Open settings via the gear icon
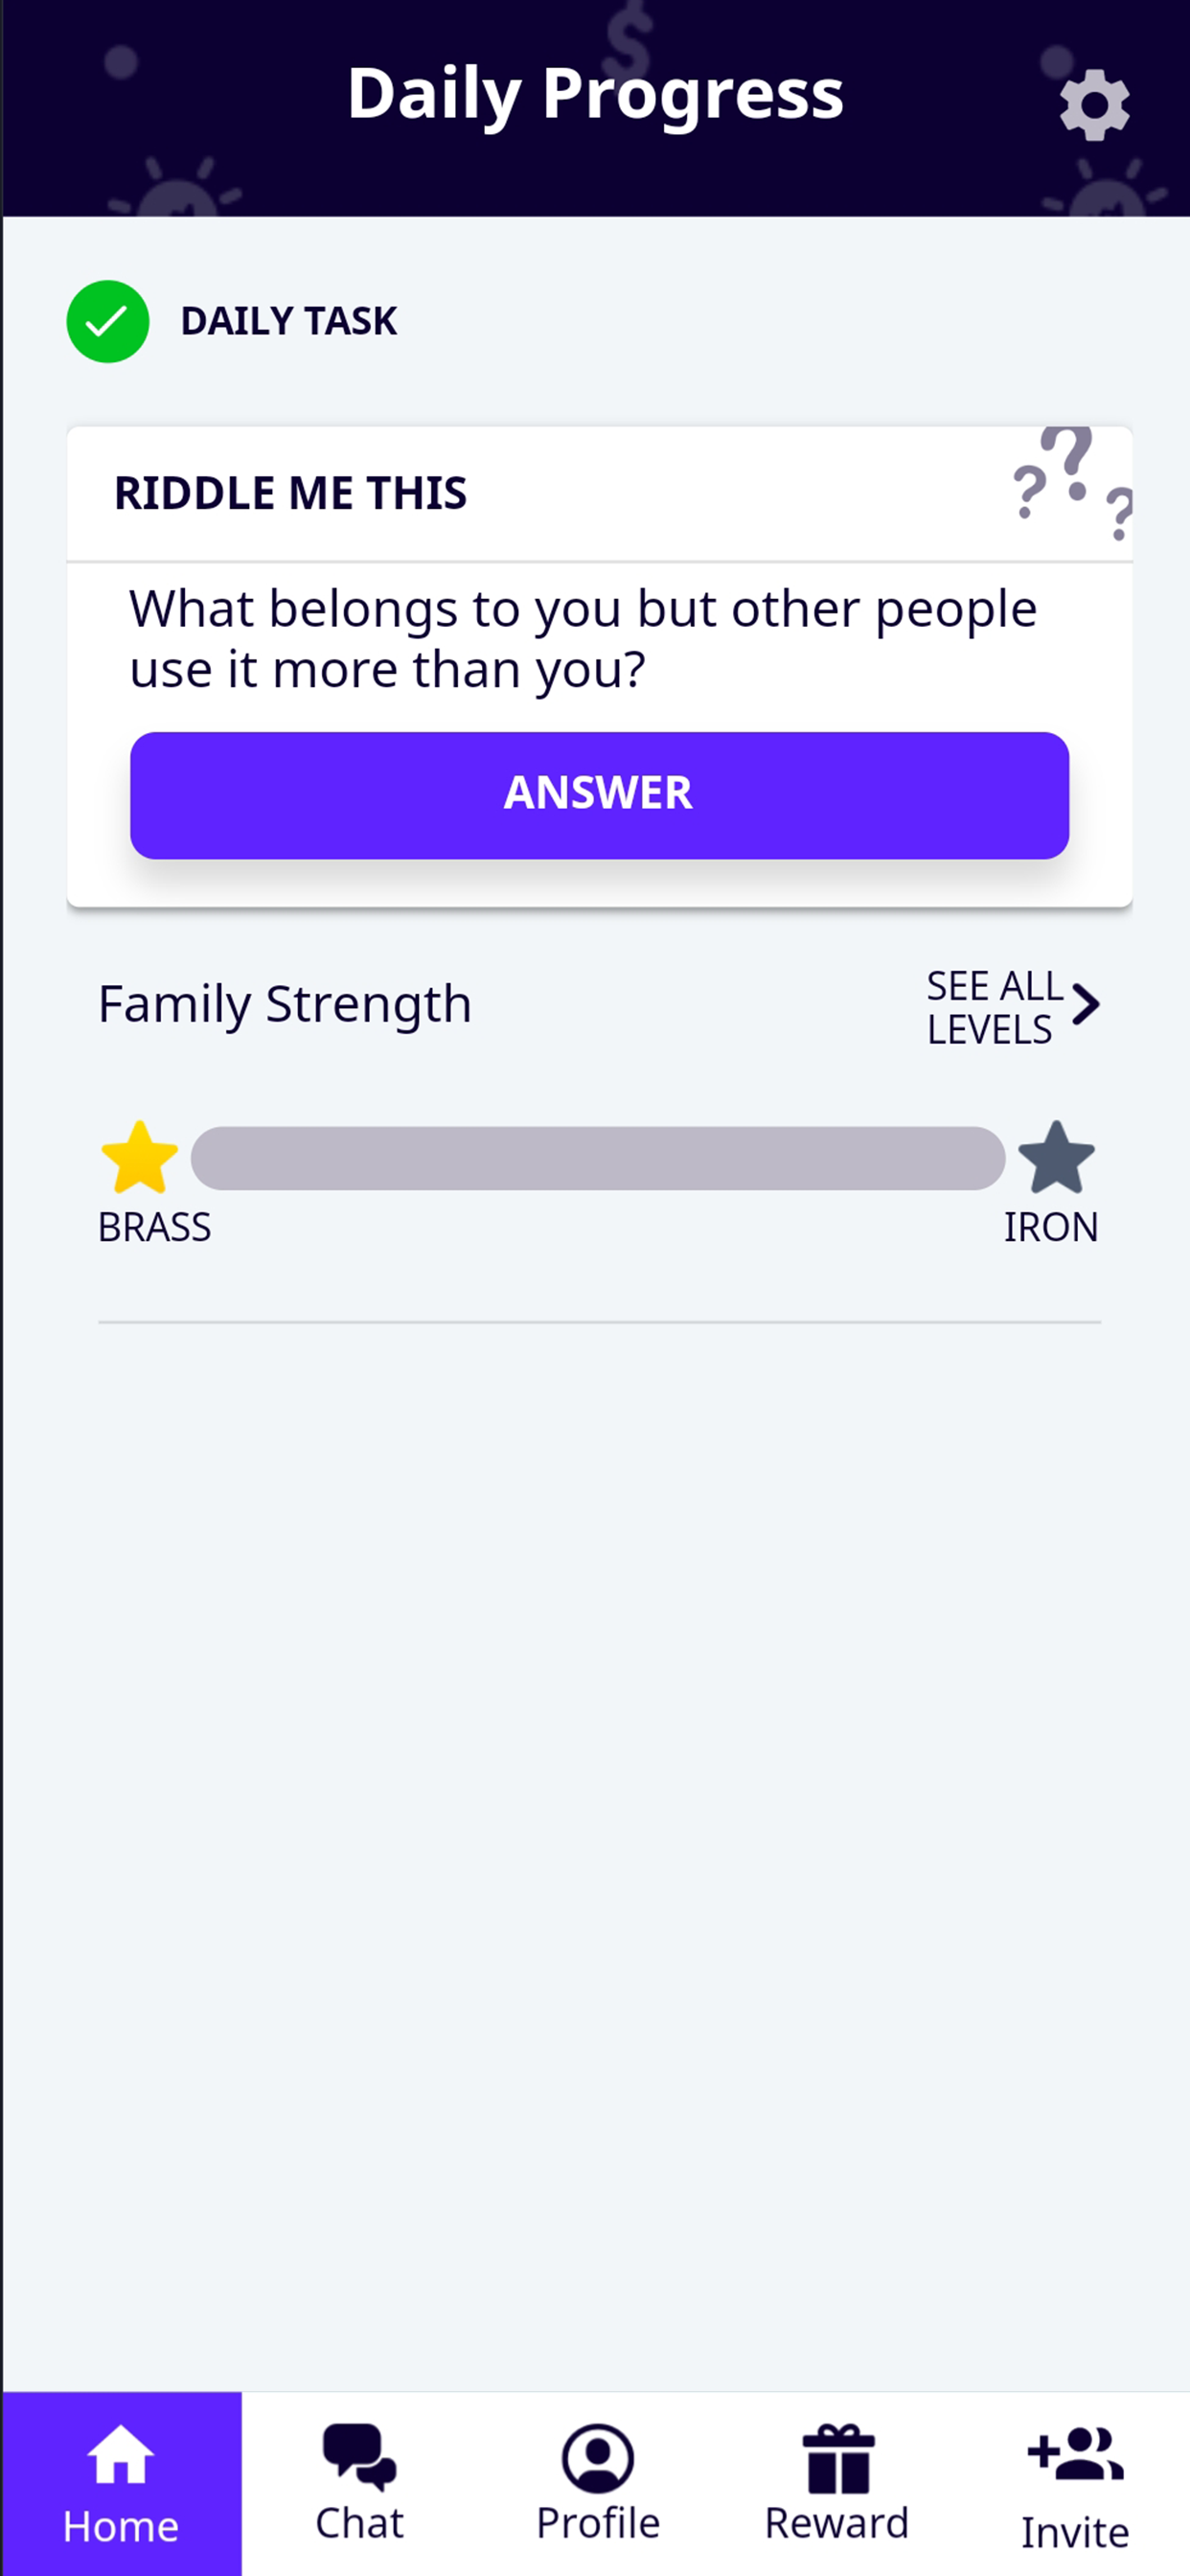 coord(1094,105)
